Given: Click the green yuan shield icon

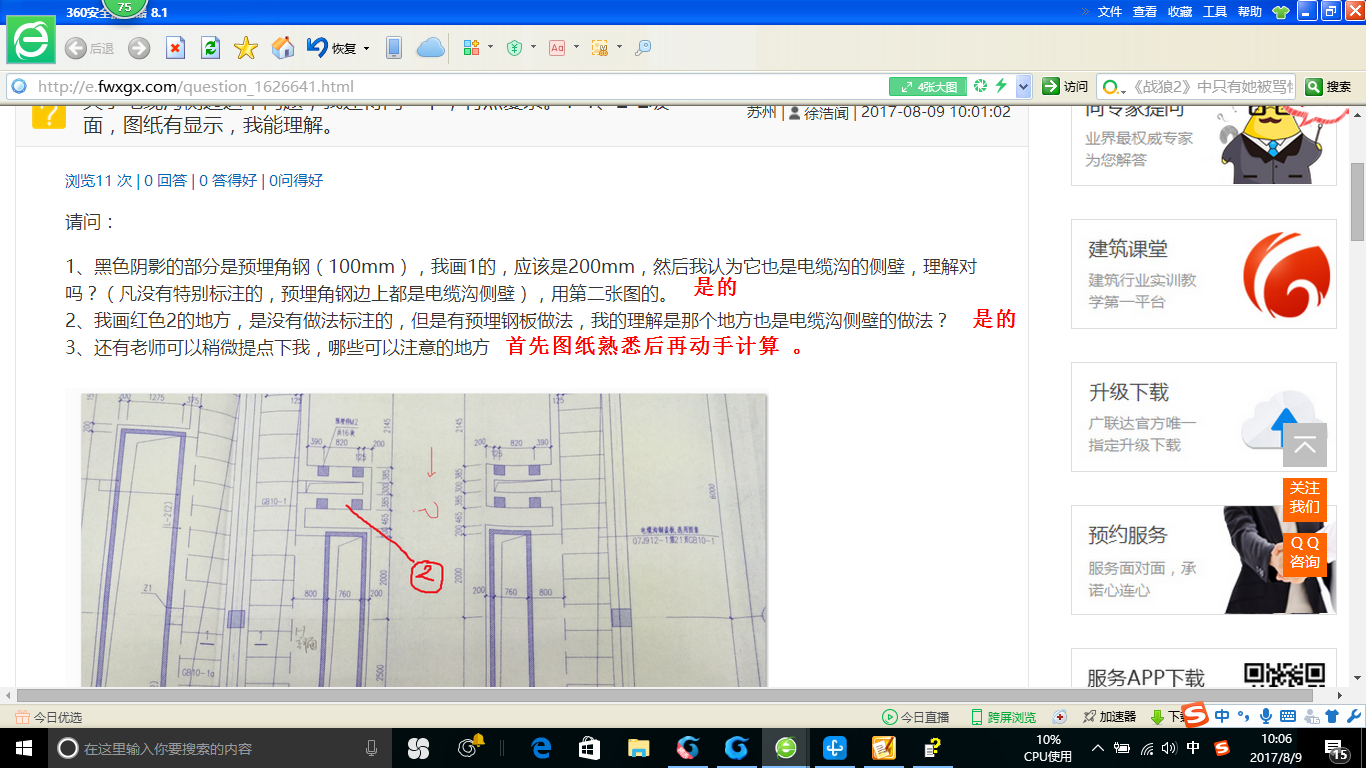Looking at the screenshot, I should tap(514, 48).
